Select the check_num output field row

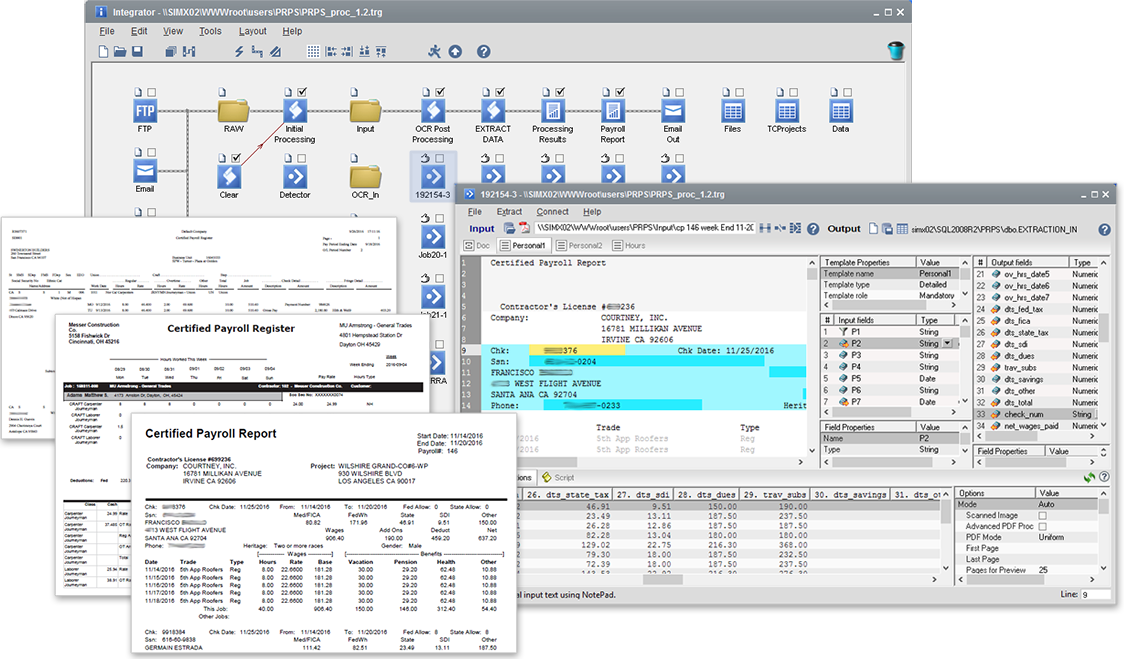point(1023,414)
